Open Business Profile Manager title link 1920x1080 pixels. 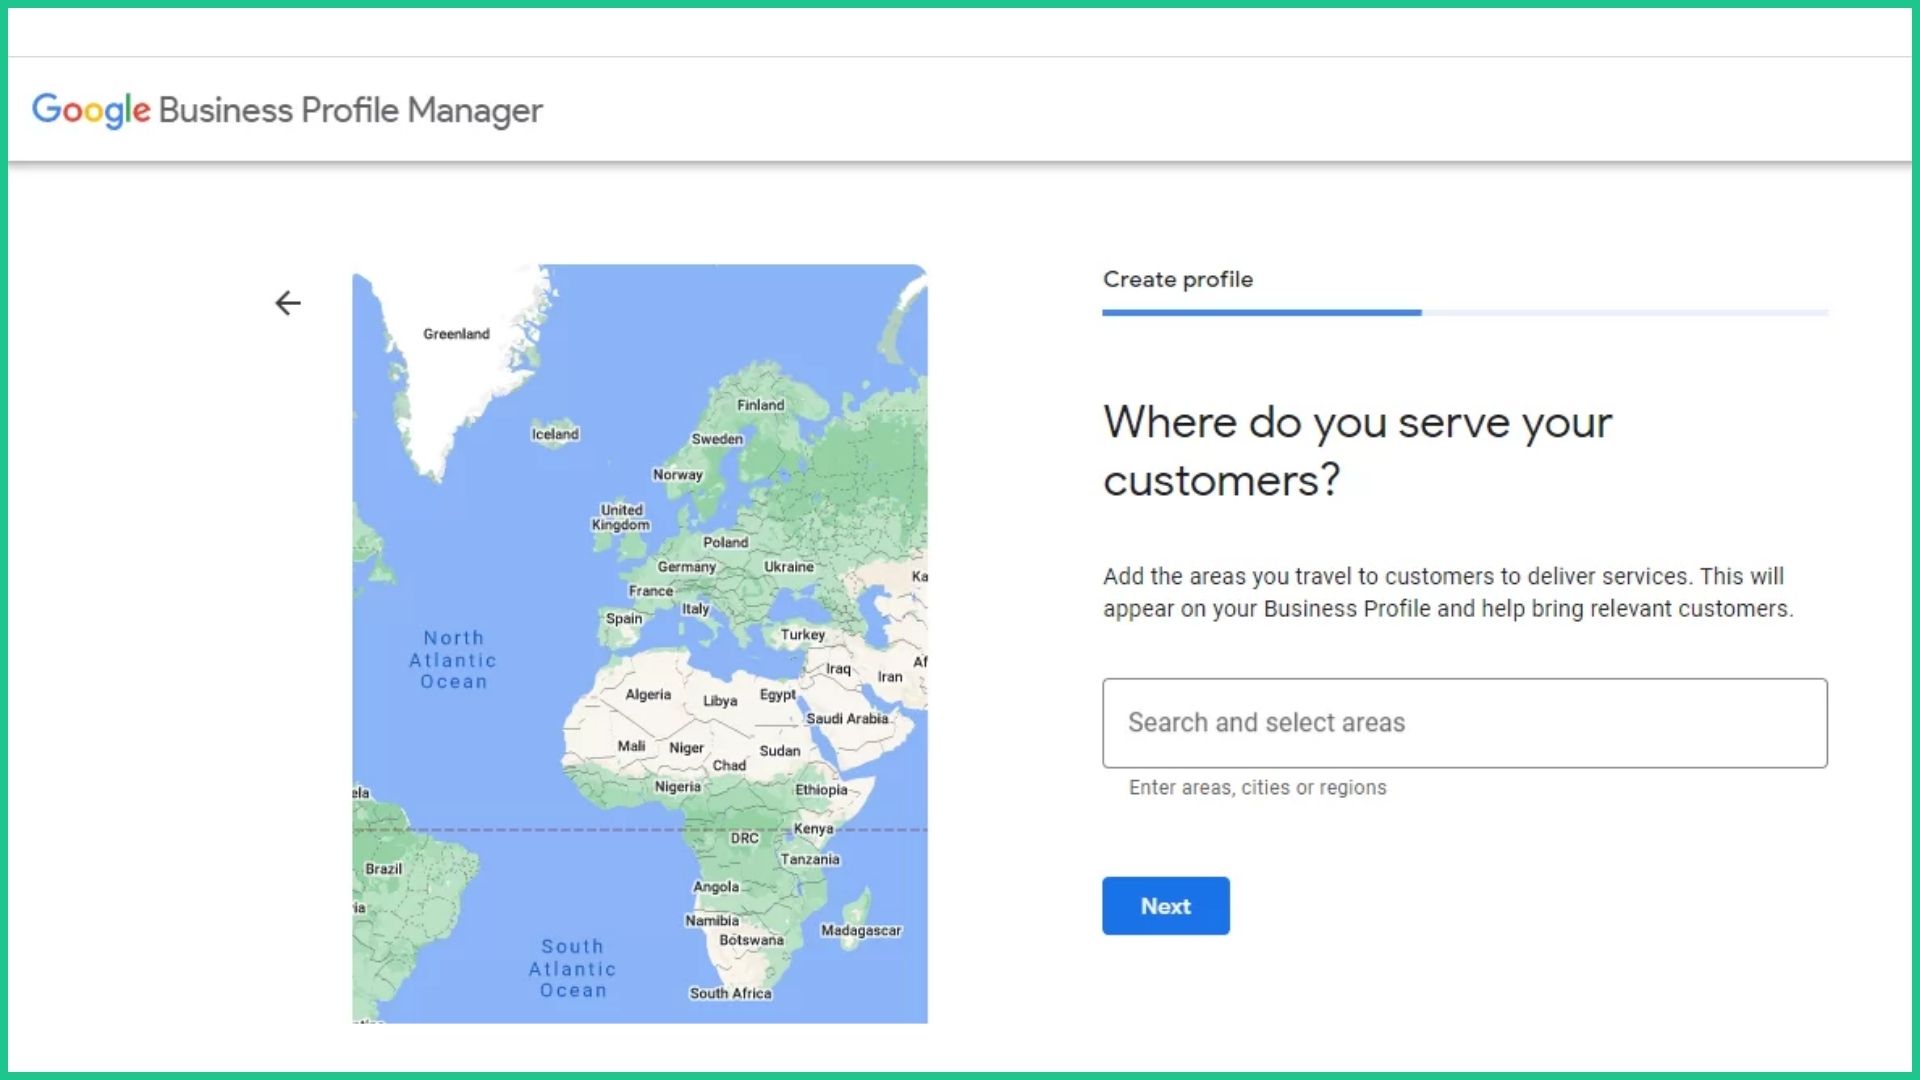tap(350, 110)
